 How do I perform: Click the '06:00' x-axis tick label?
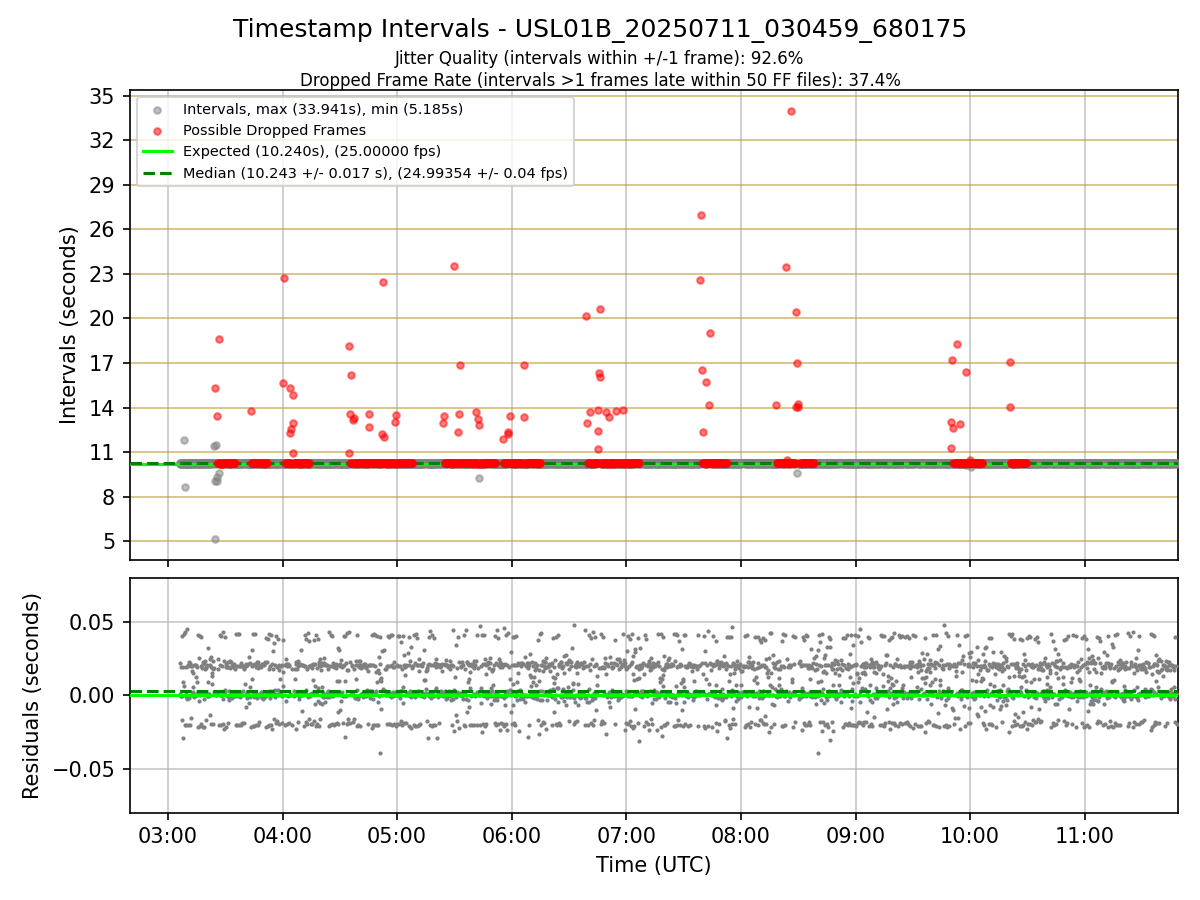click(512, 834)
